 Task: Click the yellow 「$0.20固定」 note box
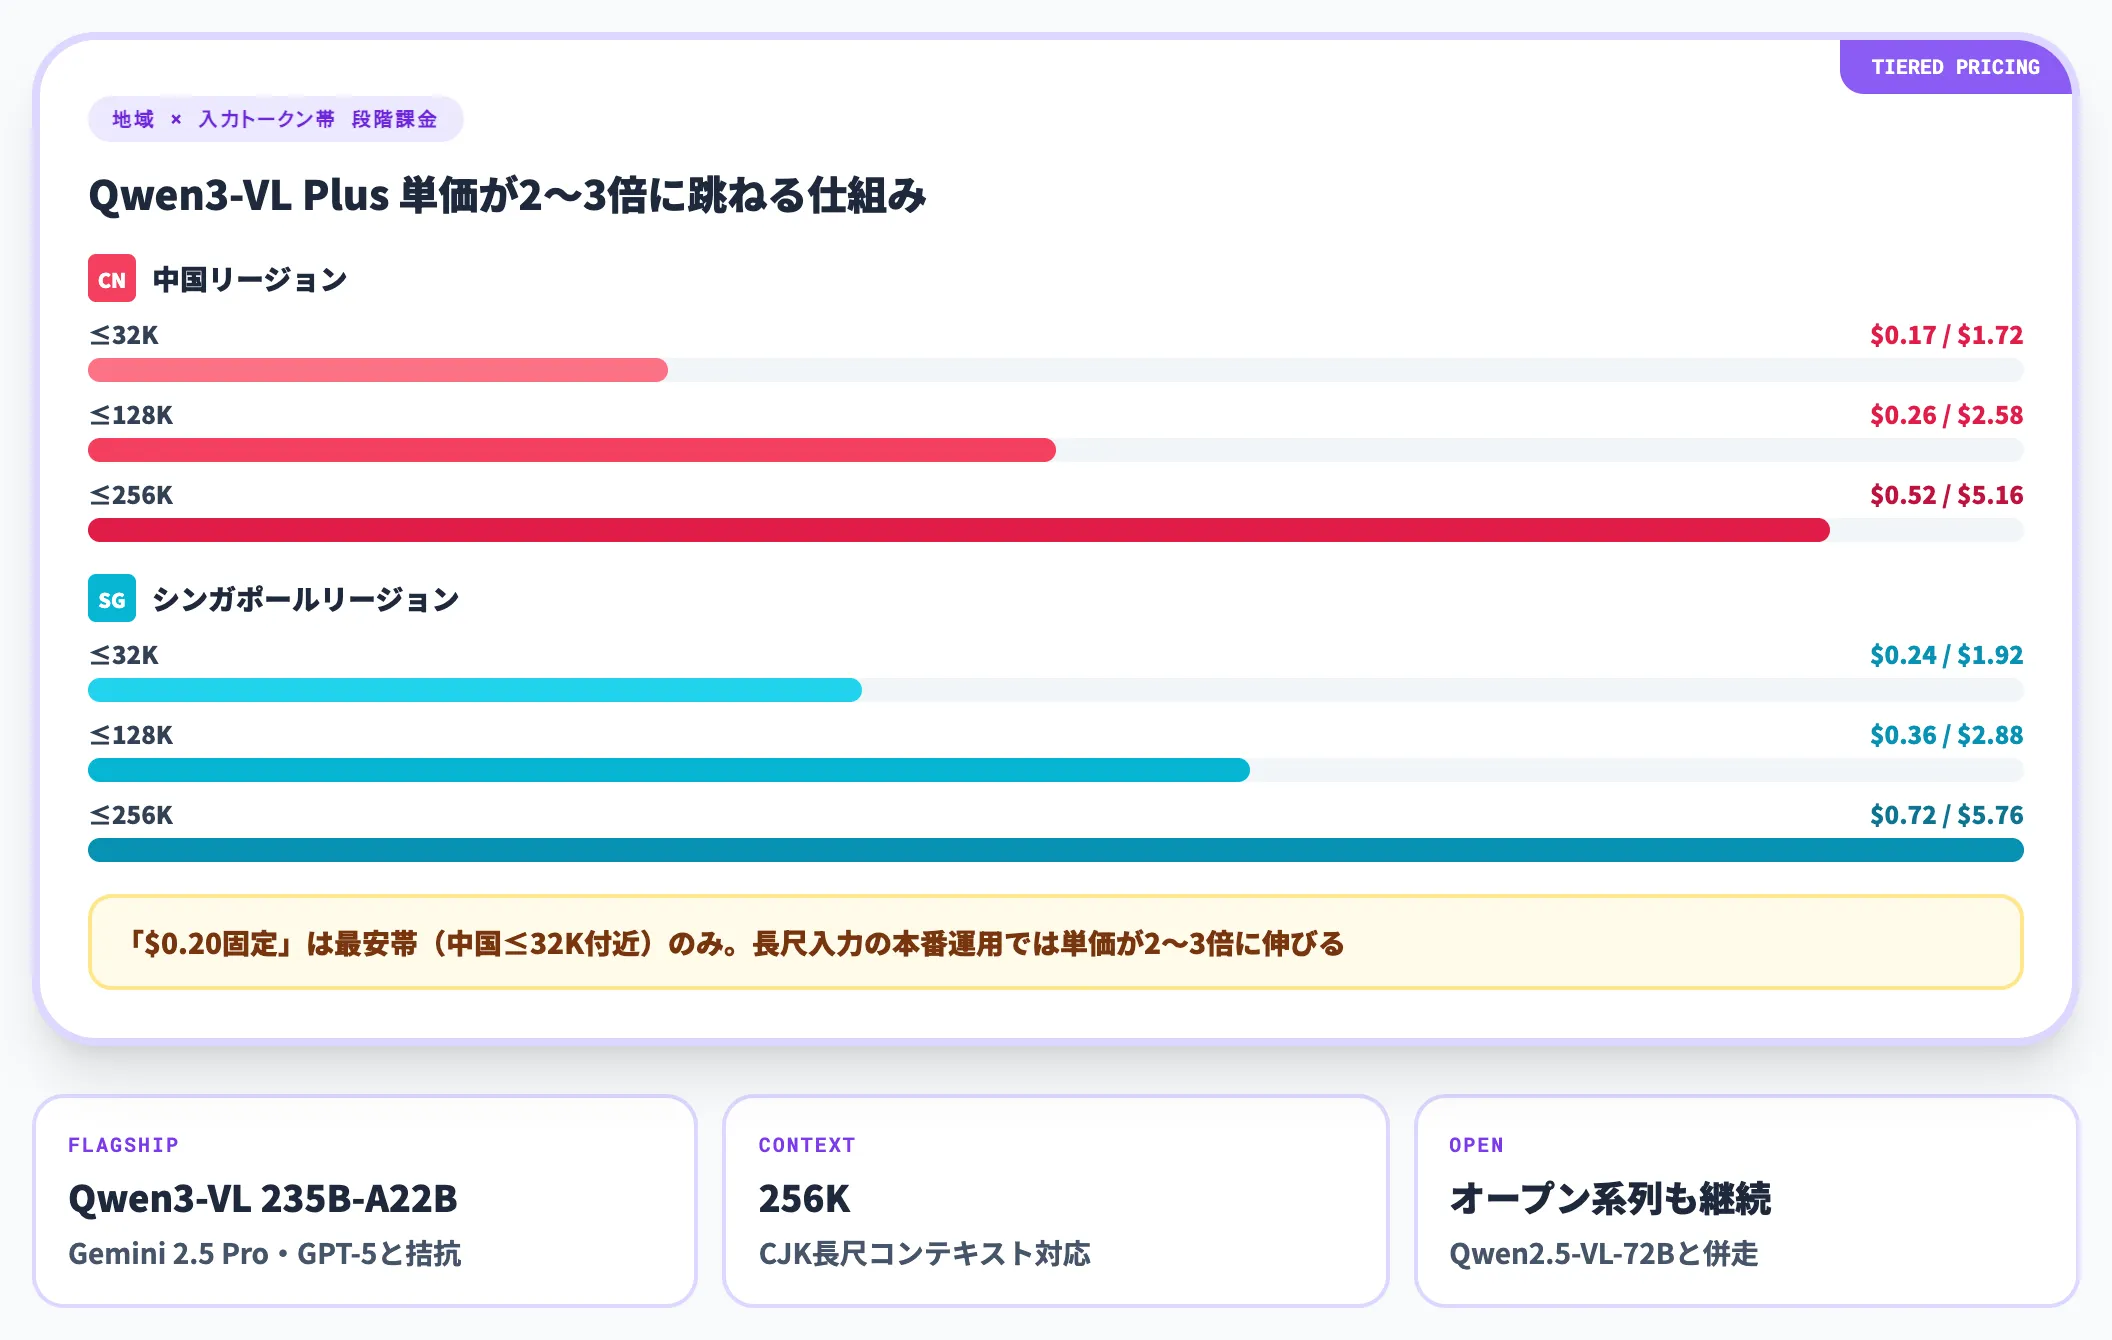[x=1056, y=942]
